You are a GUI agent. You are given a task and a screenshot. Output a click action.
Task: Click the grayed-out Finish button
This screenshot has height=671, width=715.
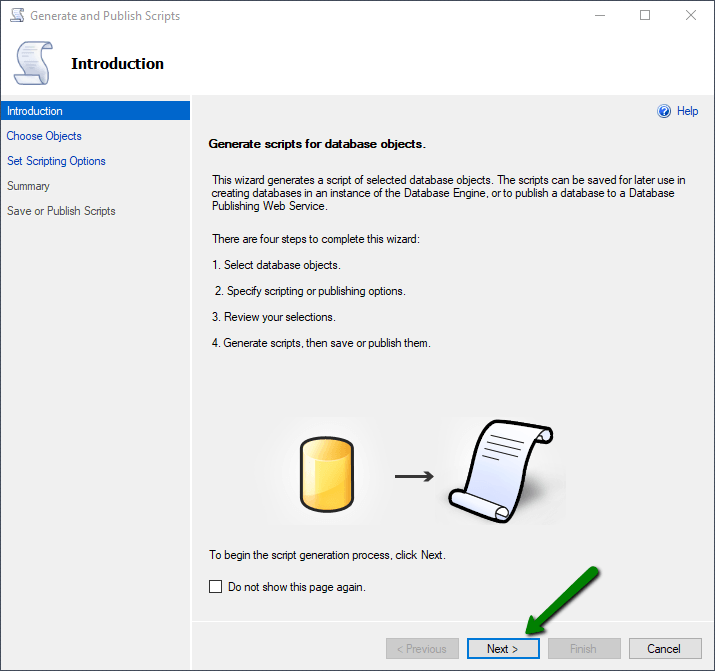(x=584, y=649)
